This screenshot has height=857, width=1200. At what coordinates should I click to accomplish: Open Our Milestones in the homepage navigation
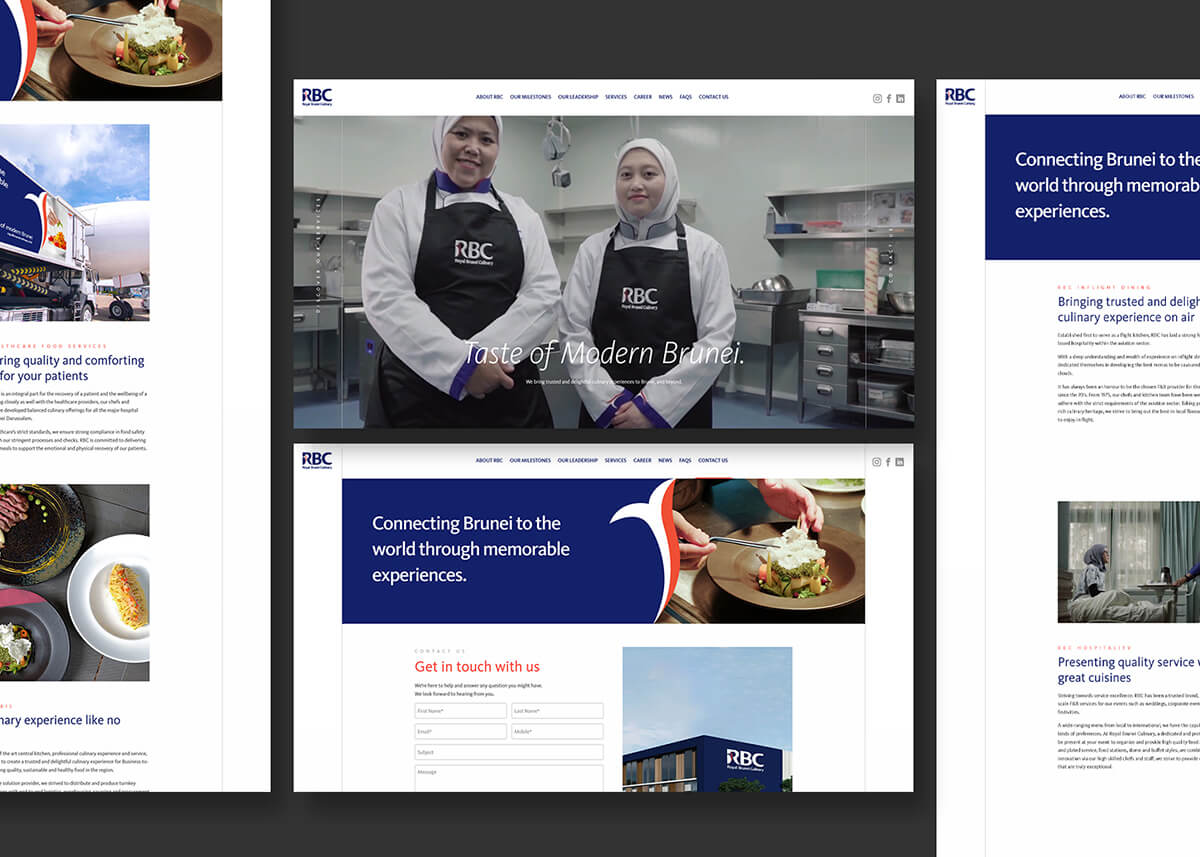[x=530, y=97]
